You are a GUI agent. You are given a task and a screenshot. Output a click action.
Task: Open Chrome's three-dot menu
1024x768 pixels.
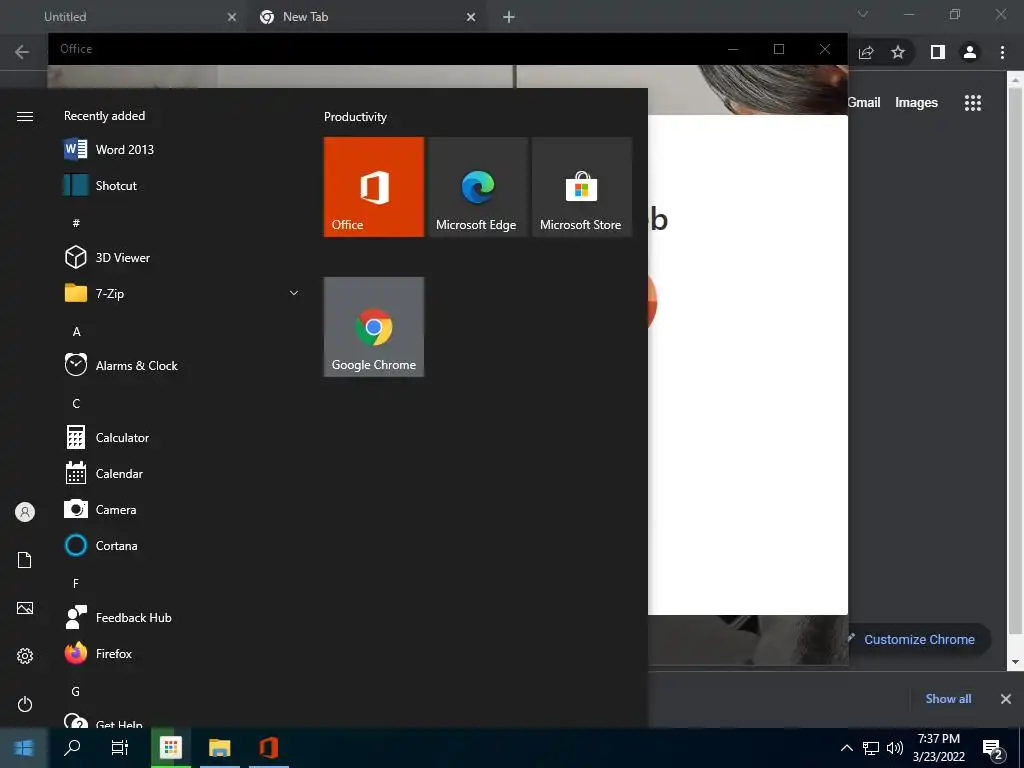coord(1002,52)
